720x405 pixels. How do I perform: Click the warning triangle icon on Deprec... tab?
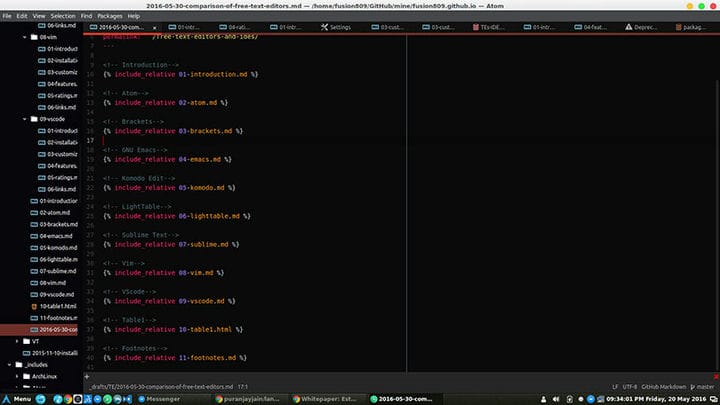tap(629, 27)
